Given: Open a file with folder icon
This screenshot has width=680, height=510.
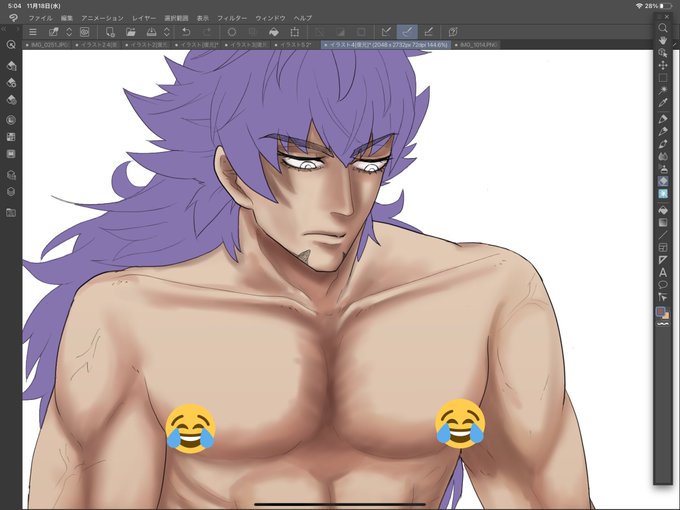Looking at the screenshot, I should [131, 32].
